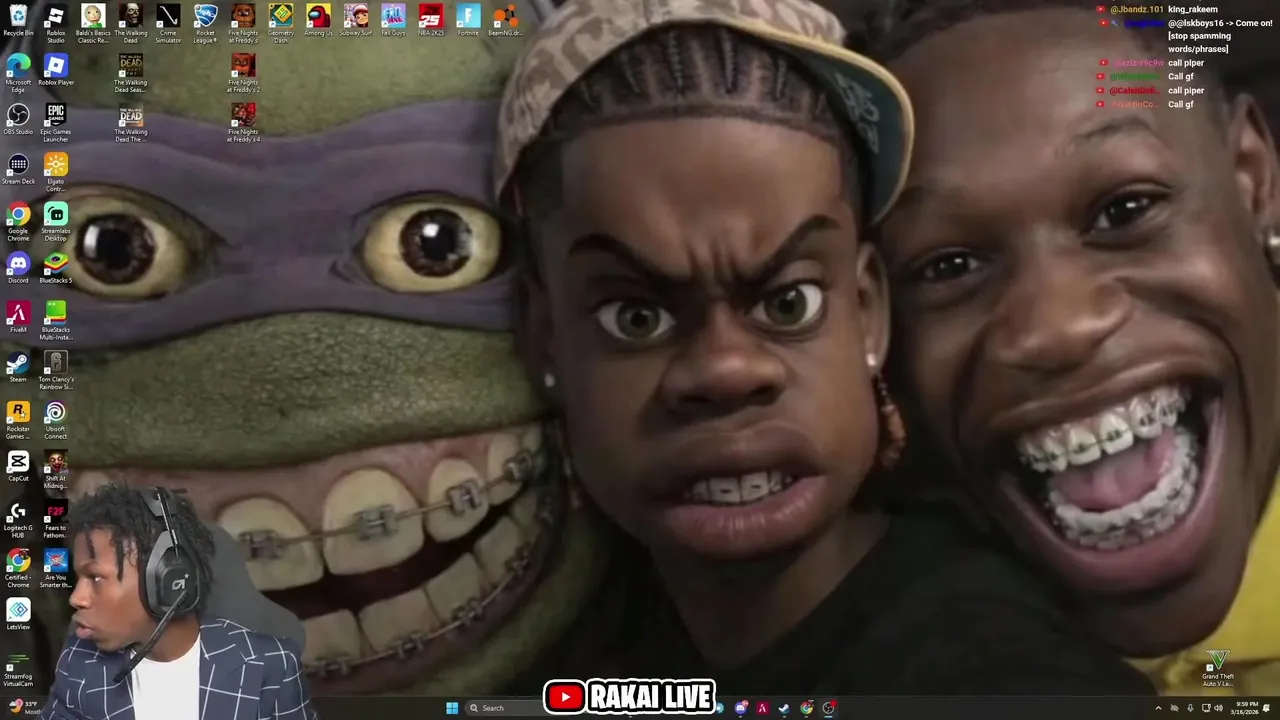The image size is (1280, 720).
Task: Launch Streamfog VirtualCam shortcut
Action: tap(18, 668)
